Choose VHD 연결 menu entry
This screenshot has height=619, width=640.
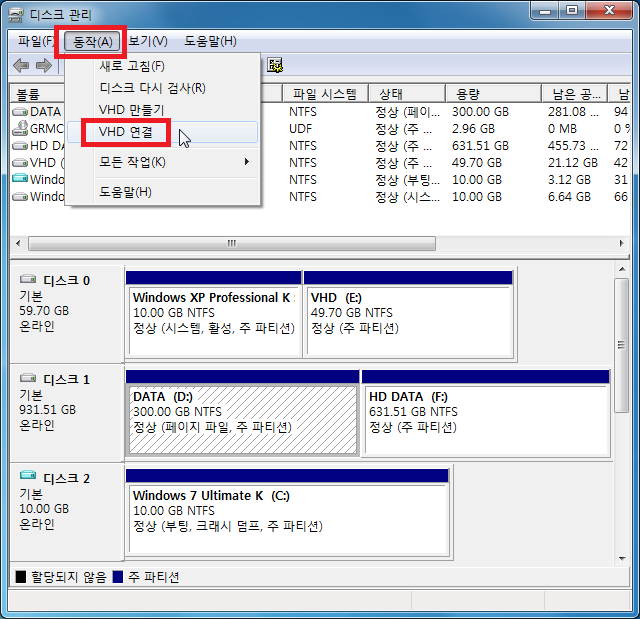163,132
